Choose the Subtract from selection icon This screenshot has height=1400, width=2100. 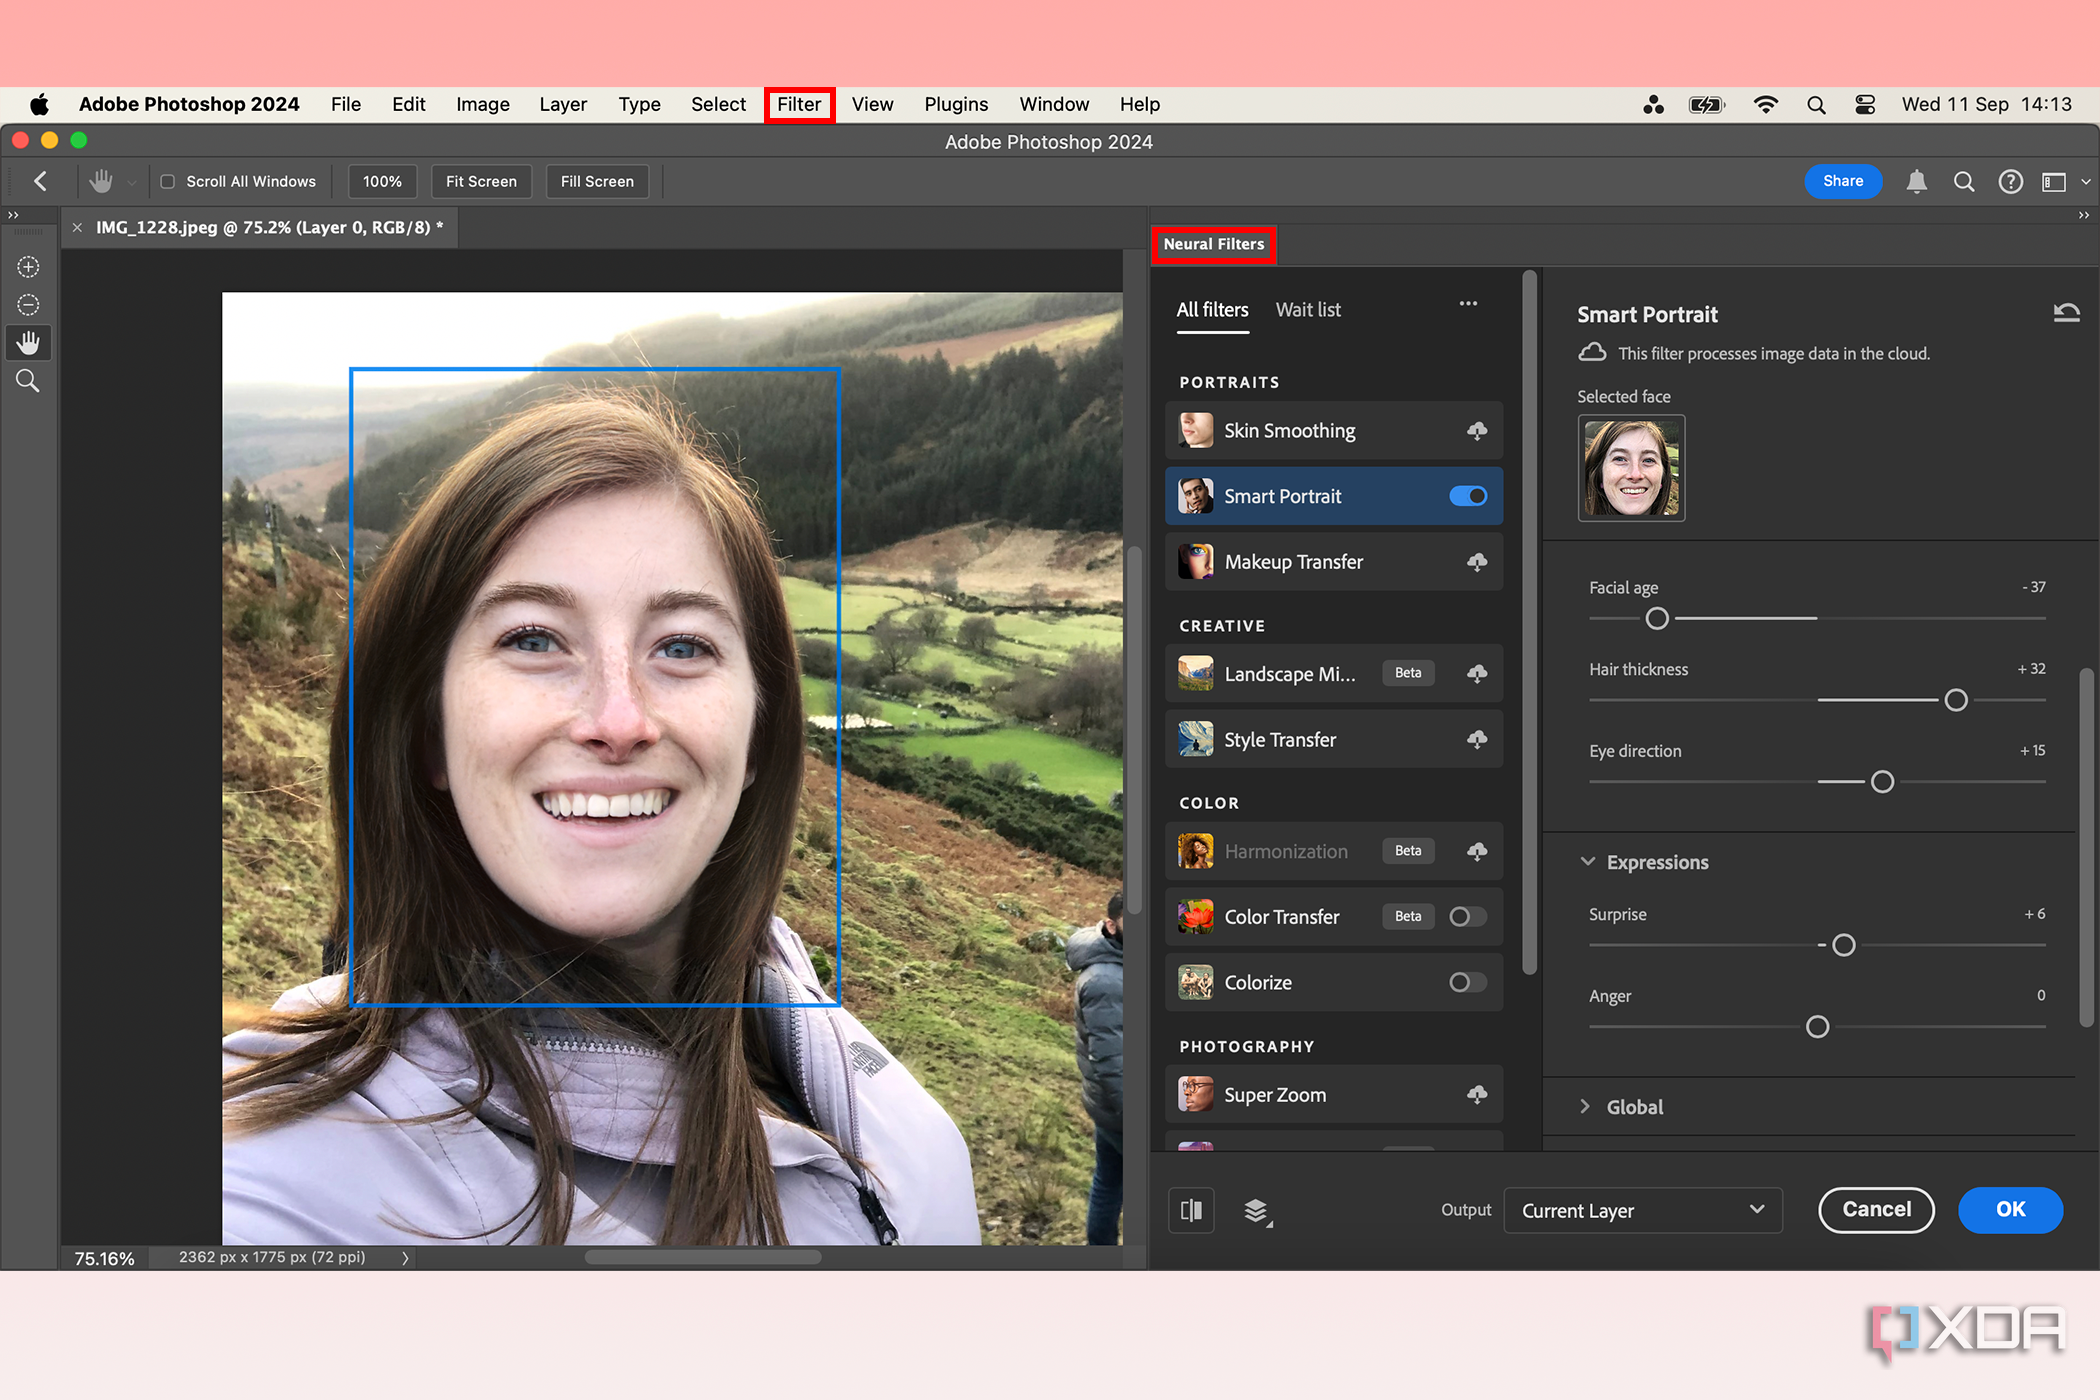click(x=28, y=304)
